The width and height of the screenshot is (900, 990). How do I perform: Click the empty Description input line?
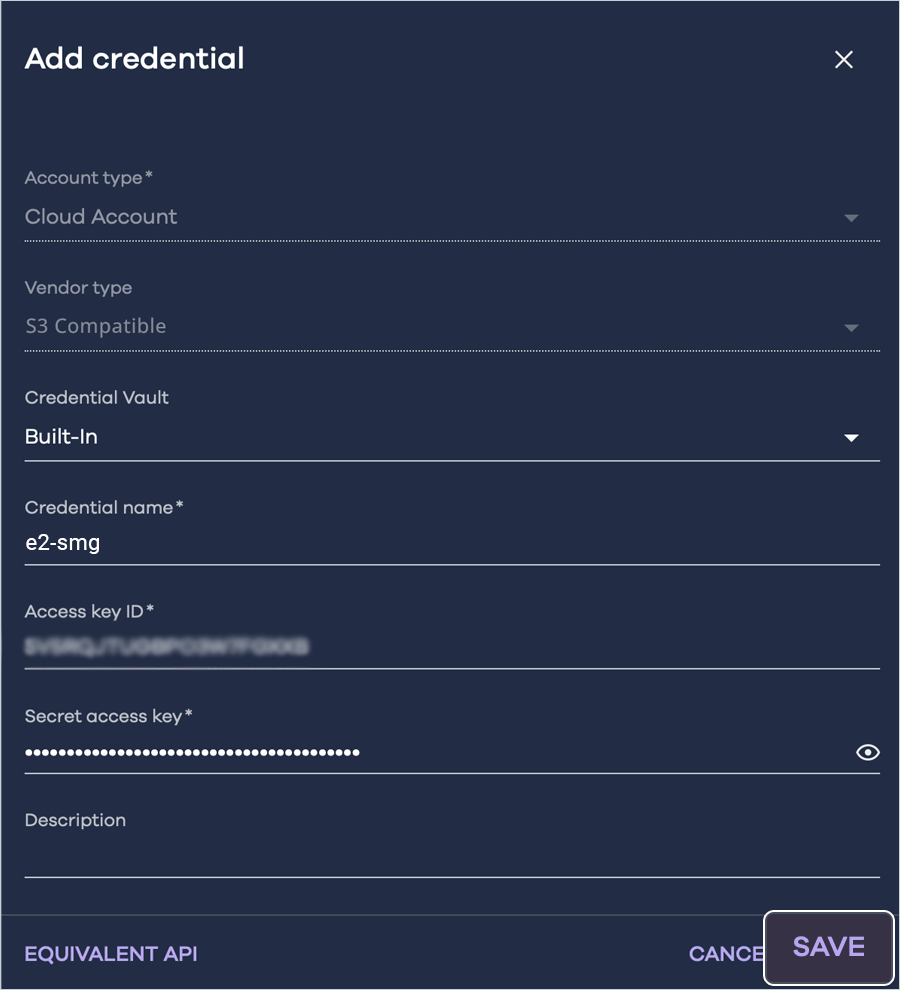click(450, 858)
